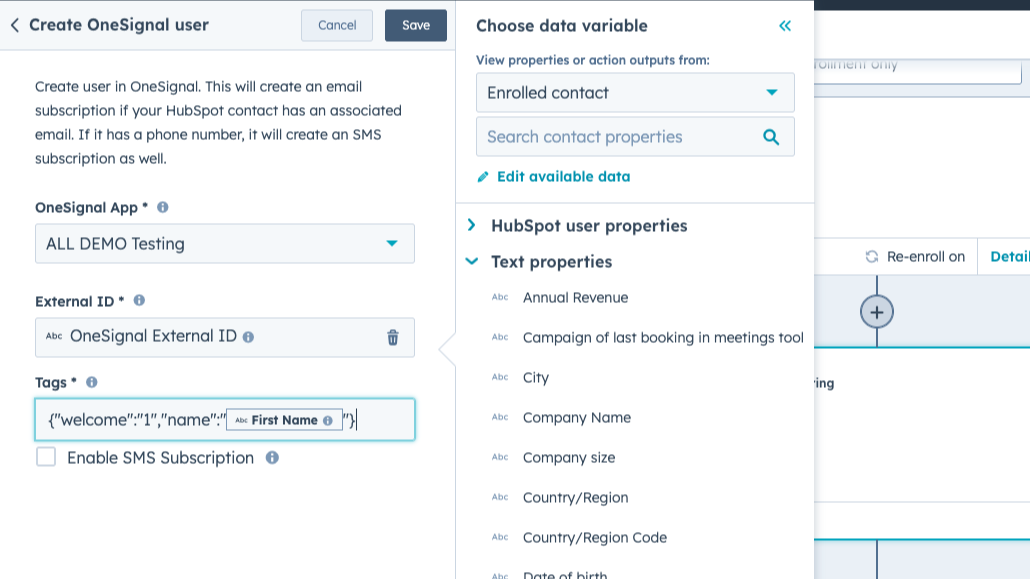
Task: Click the Edit available data link
Action: coord(563,177)
